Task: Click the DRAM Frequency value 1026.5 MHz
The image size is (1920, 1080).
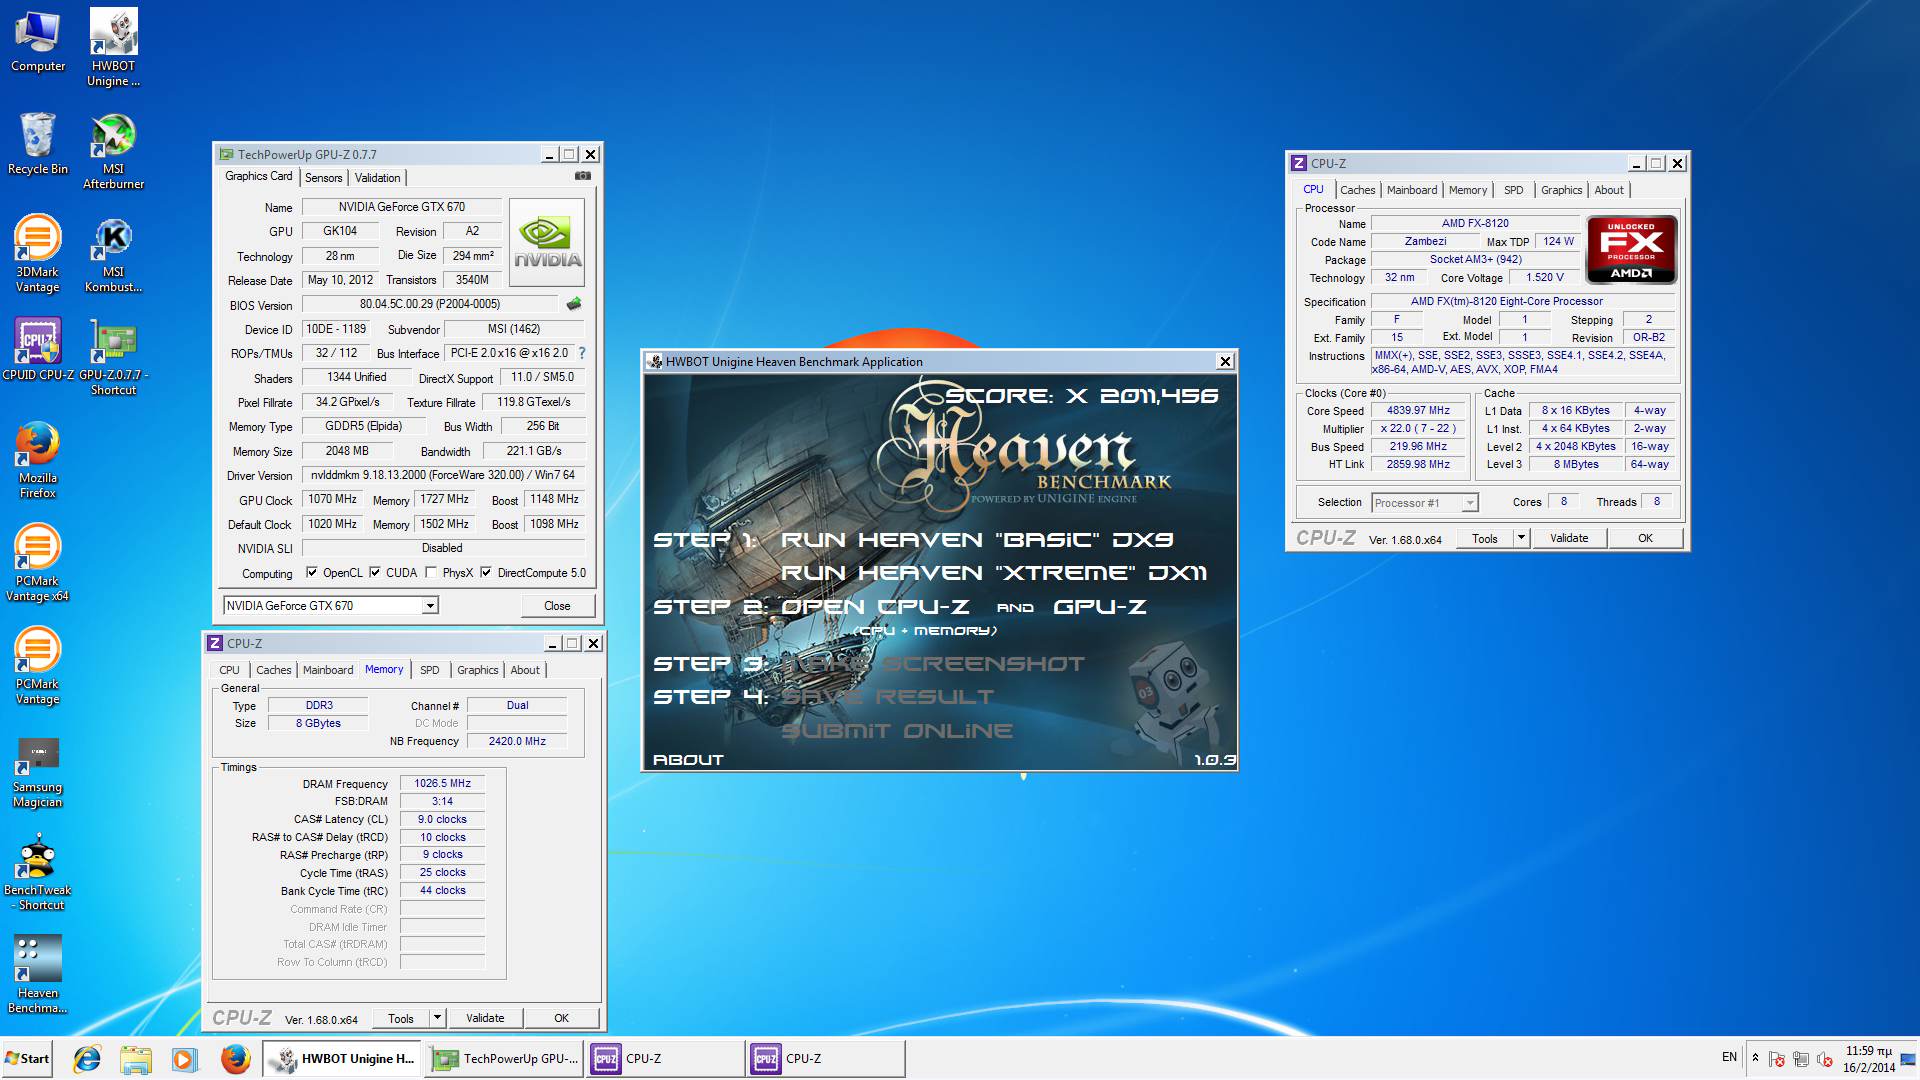Action: (442, 783)
